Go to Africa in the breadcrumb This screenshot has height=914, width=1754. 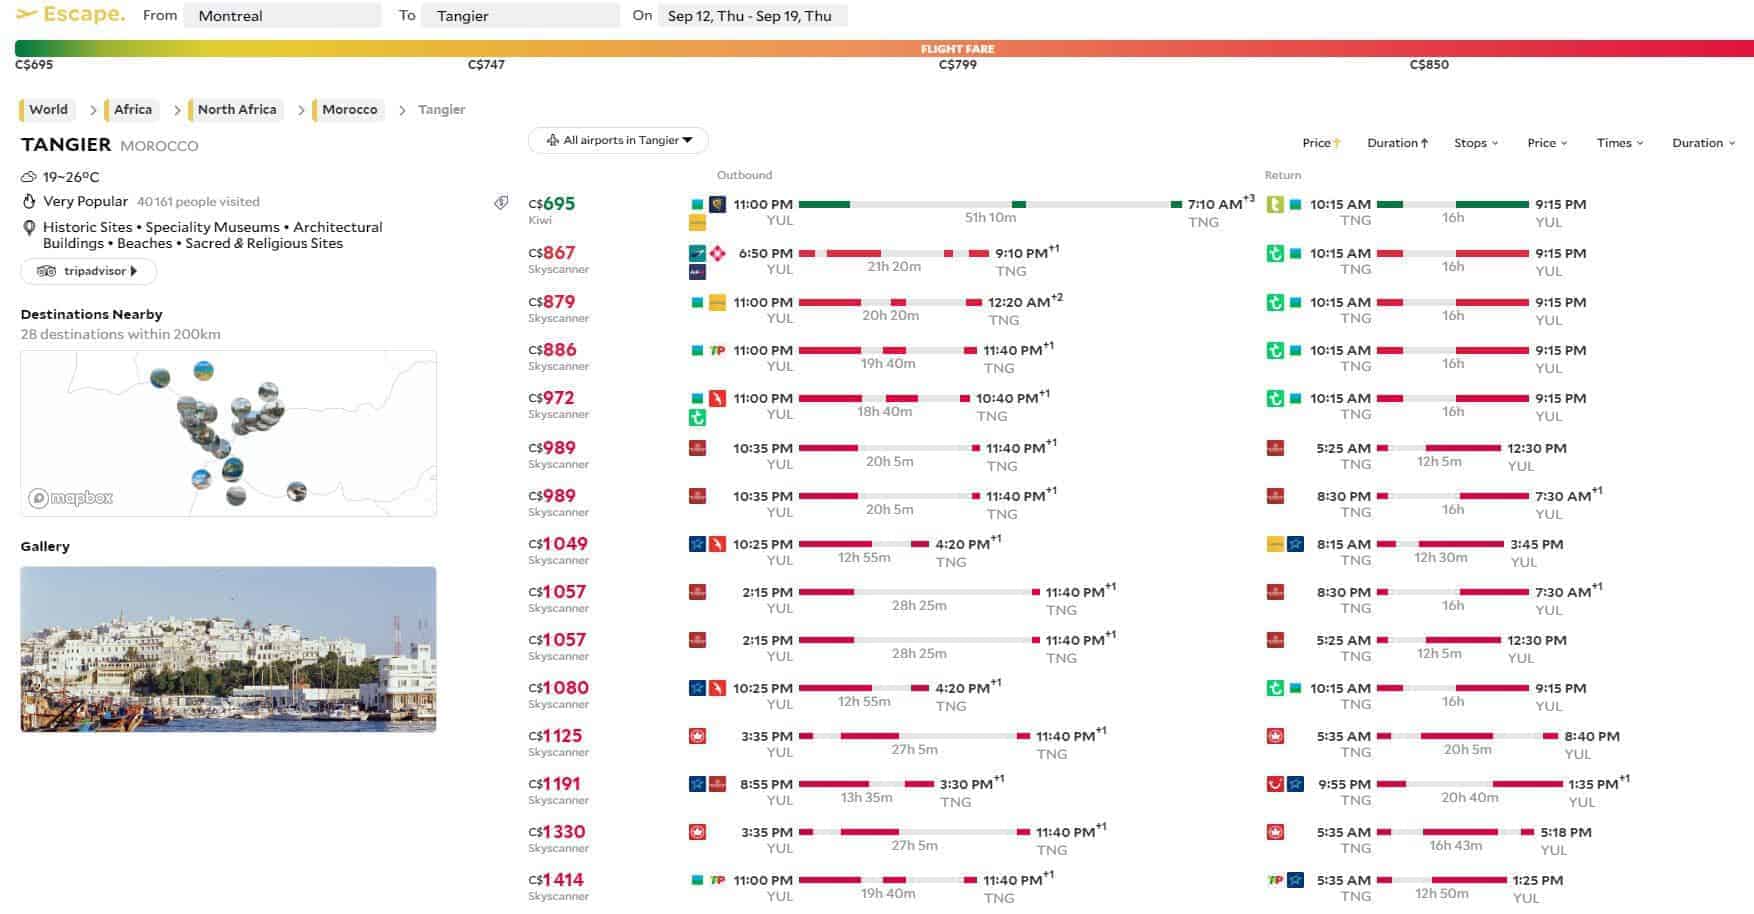[x=132, y=110]
